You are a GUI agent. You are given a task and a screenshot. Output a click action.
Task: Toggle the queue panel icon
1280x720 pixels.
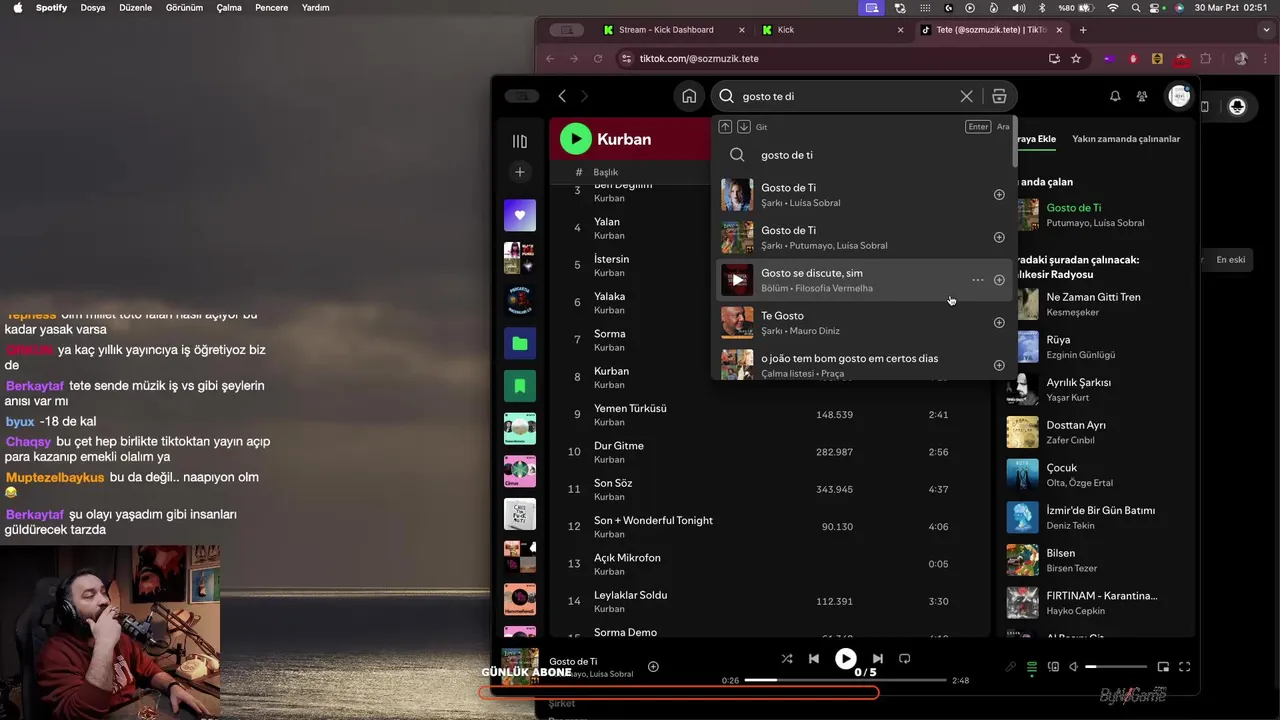[x=1032, y=667]
